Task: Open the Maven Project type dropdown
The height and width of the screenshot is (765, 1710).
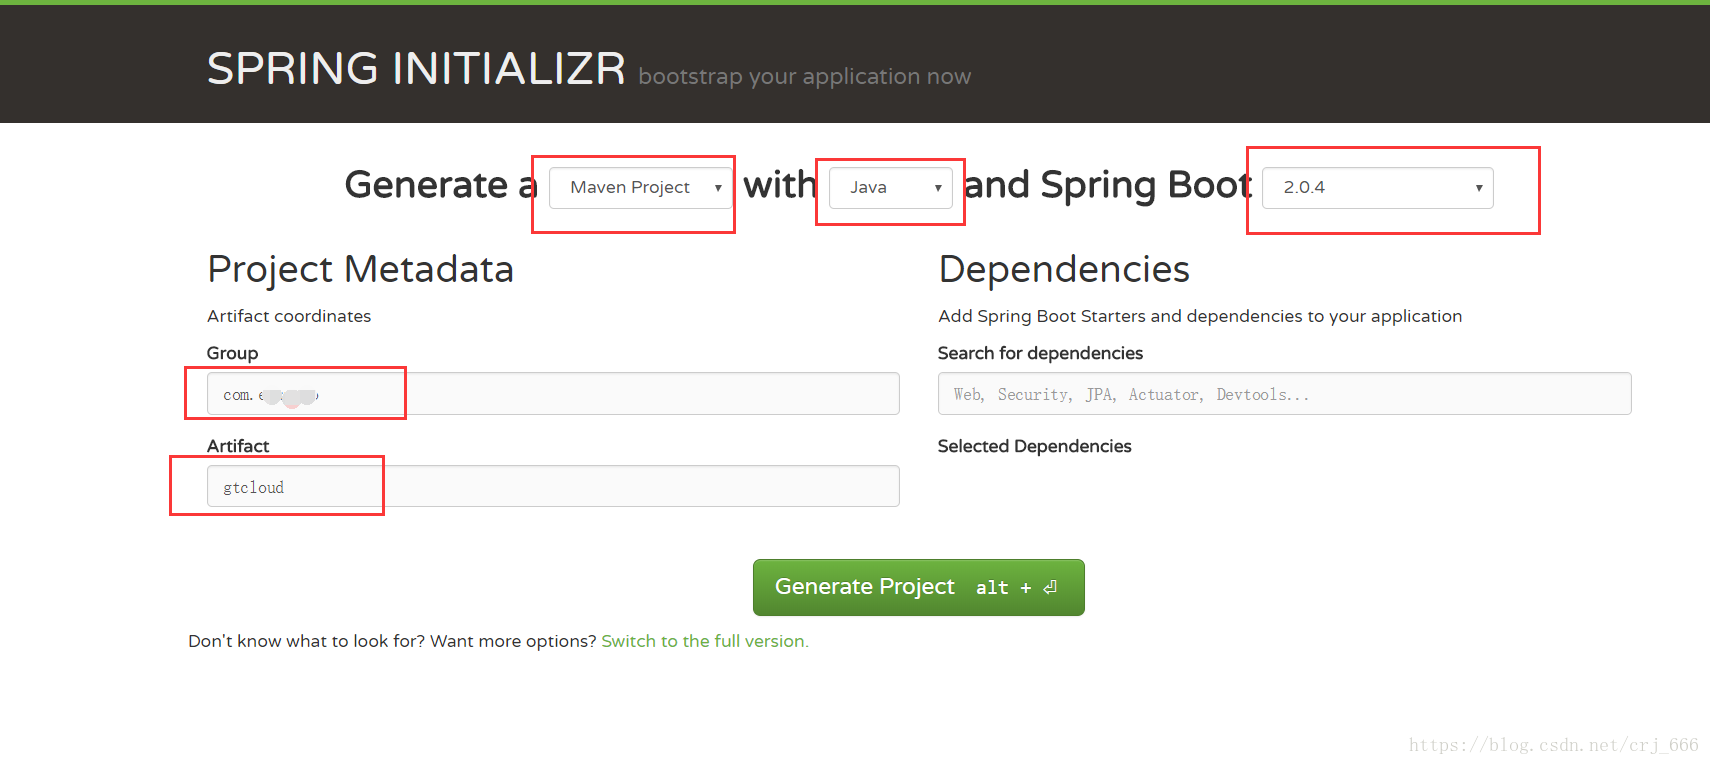Action: point(641,187)
